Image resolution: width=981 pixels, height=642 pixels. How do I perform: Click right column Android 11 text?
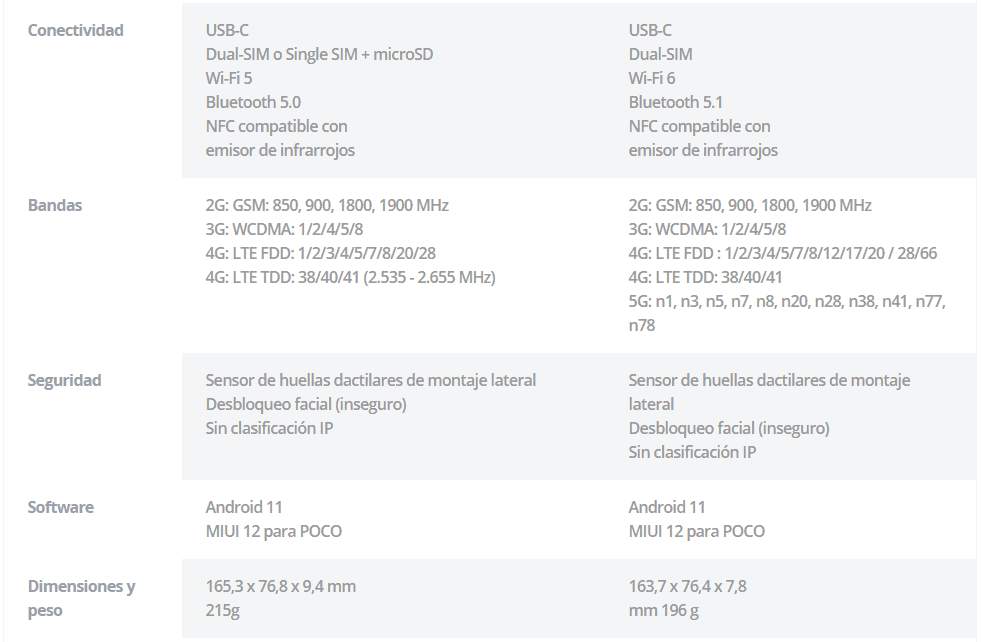(x=667, y=507)
